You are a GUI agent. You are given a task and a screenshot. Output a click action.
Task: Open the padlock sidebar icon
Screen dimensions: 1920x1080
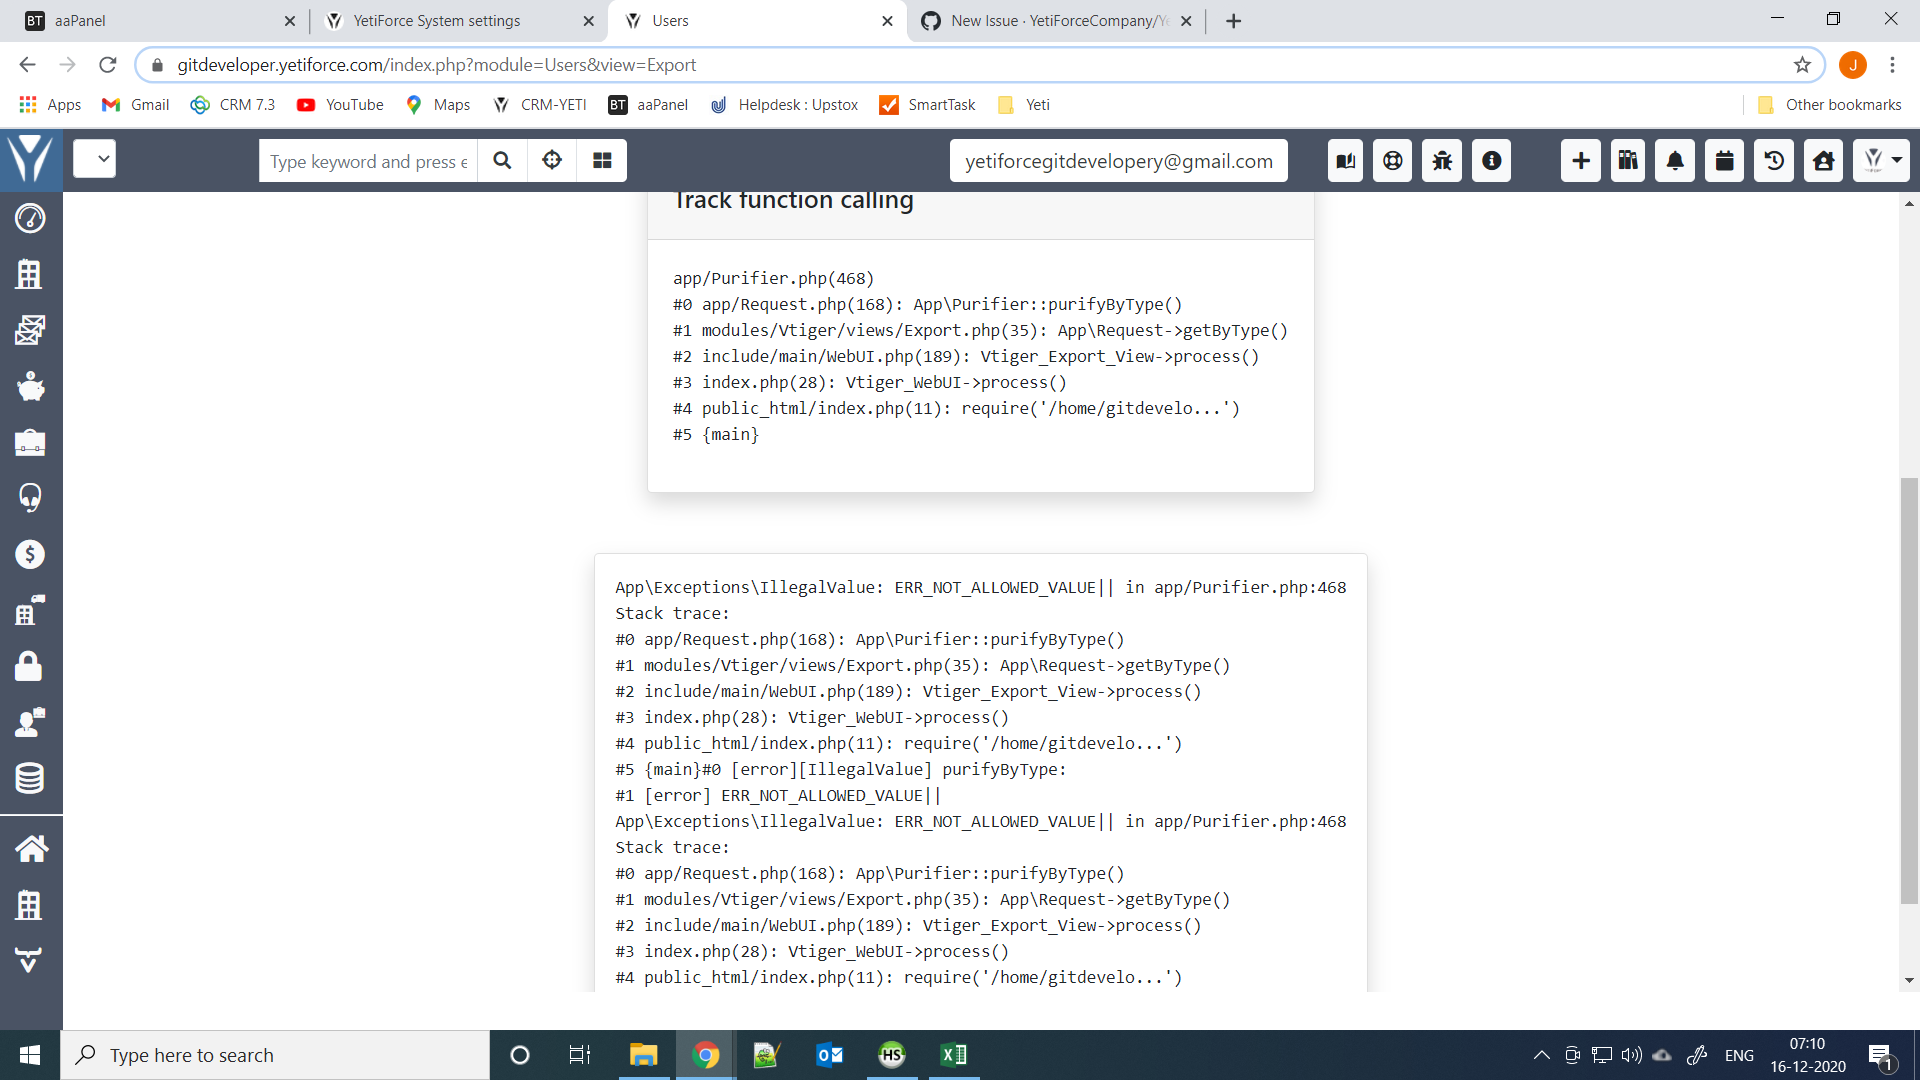click(x=30, y=666)
